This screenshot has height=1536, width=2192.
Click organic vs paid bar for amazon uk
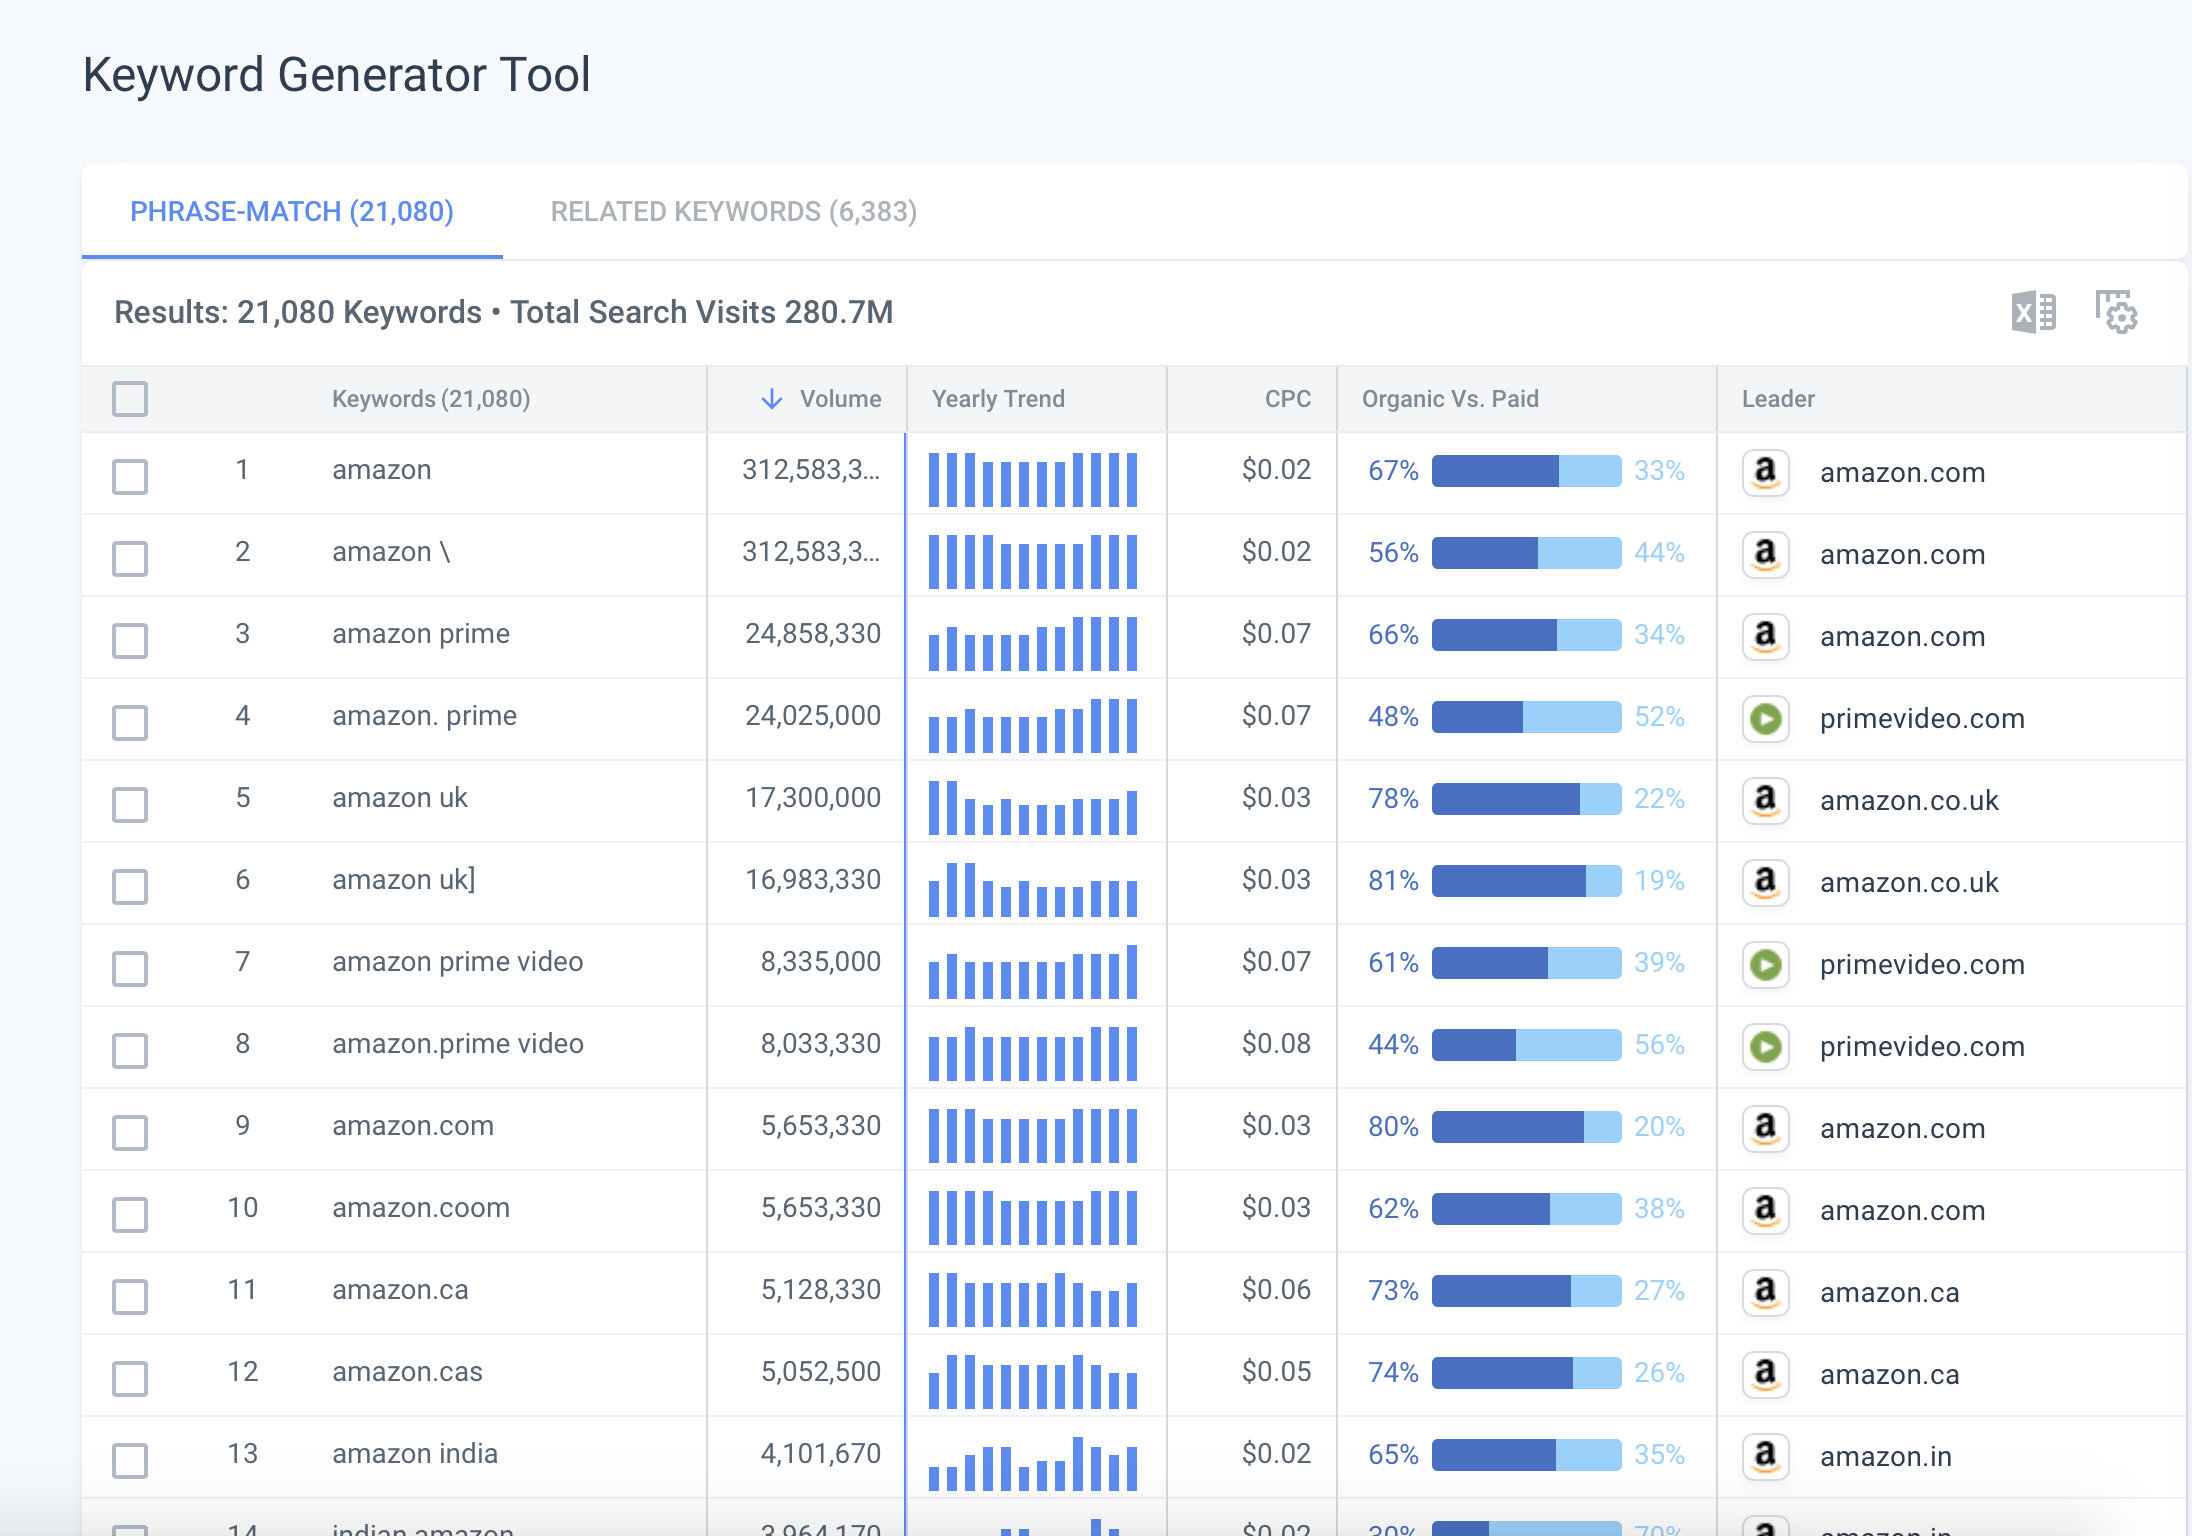(x=1526, y=799)
